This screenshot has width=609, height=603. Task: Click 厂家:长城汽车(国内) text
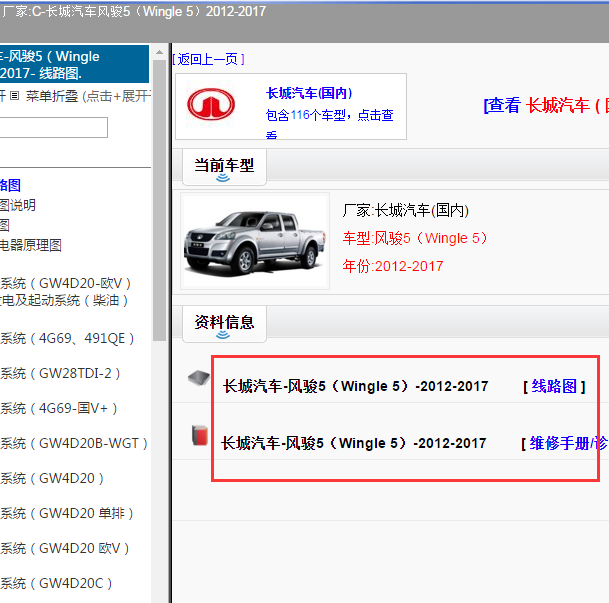pos(405,210)
